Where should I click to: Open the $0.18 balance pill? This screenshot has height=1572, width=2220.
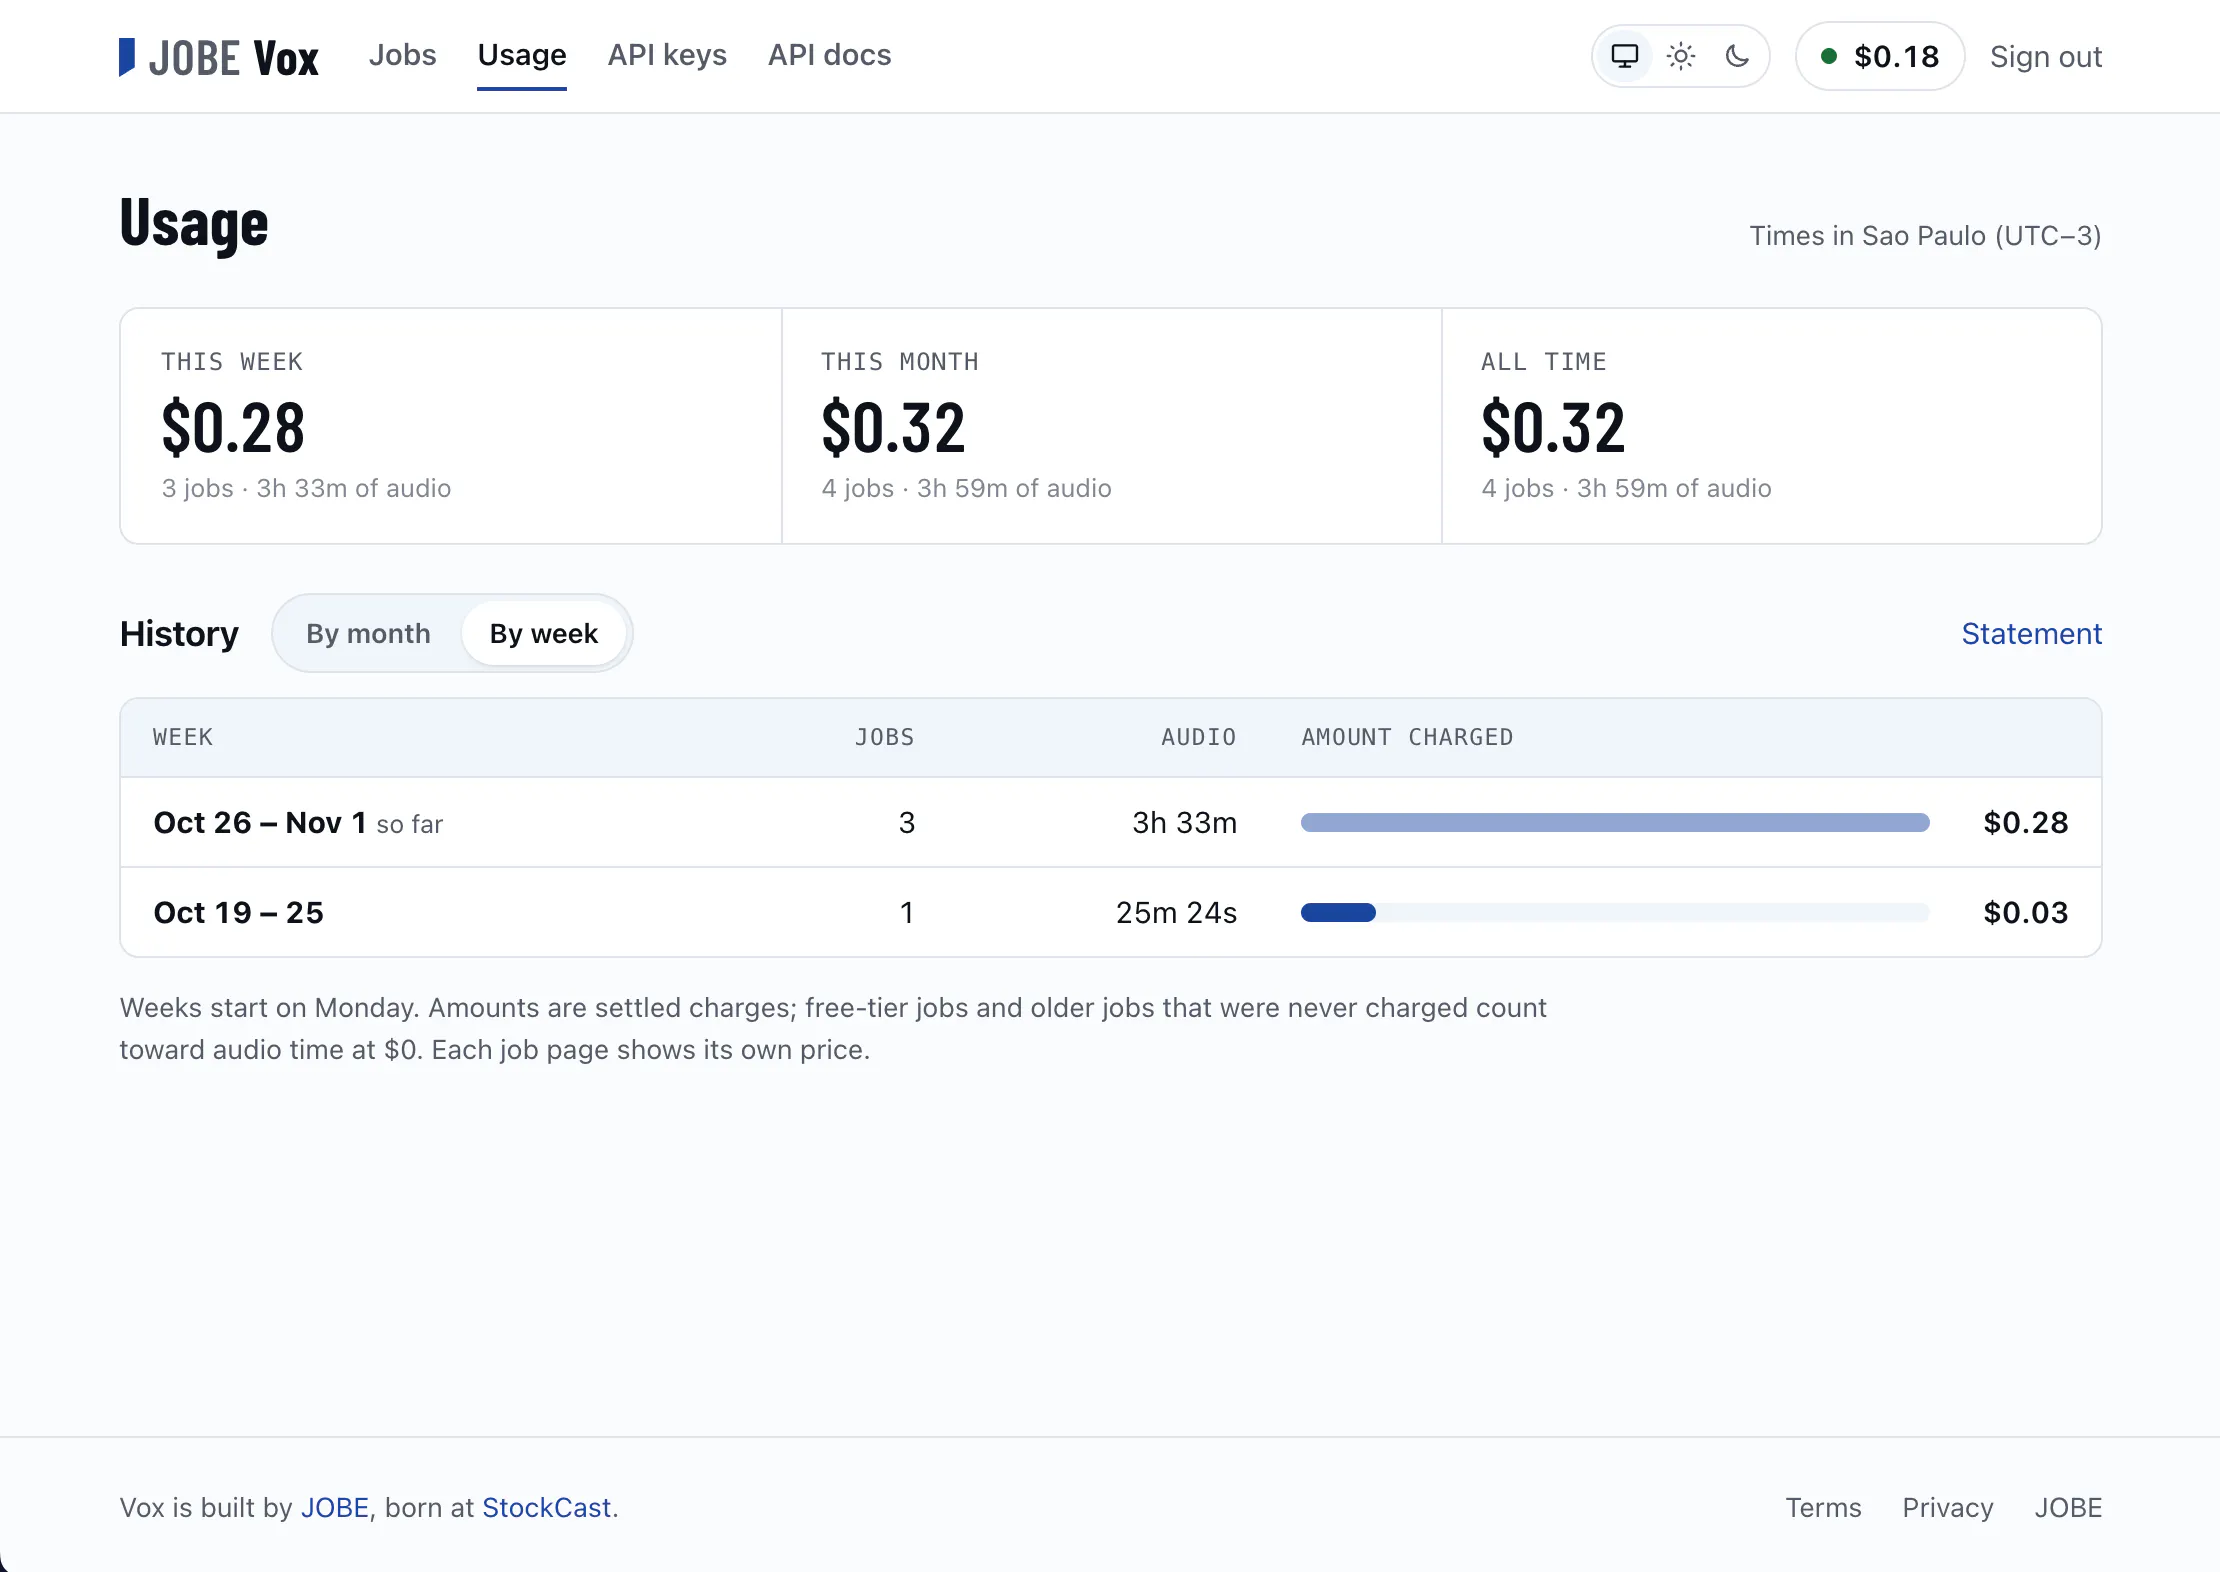(1880, 56)
